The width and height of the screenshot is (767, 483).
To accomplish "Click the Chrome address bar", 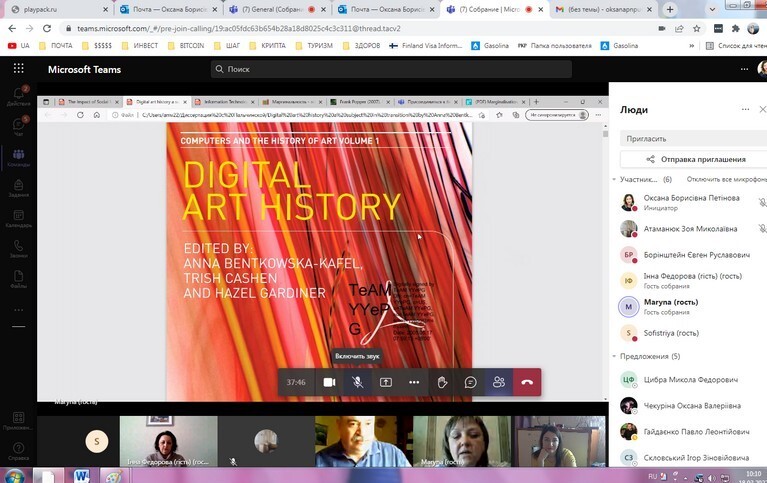I will coord(357,28).
